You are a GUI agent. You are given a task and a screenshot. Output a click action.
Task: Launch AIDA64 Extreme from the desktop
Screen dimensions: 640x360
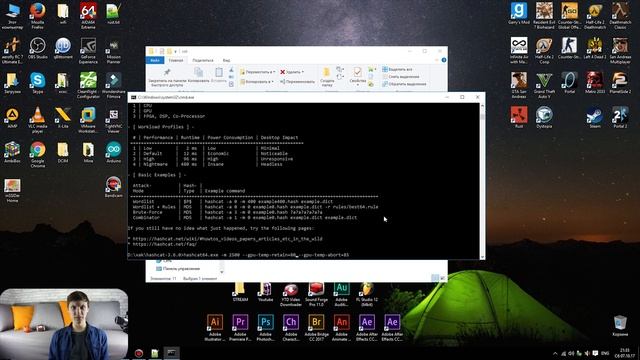click(x=88, y=16)
